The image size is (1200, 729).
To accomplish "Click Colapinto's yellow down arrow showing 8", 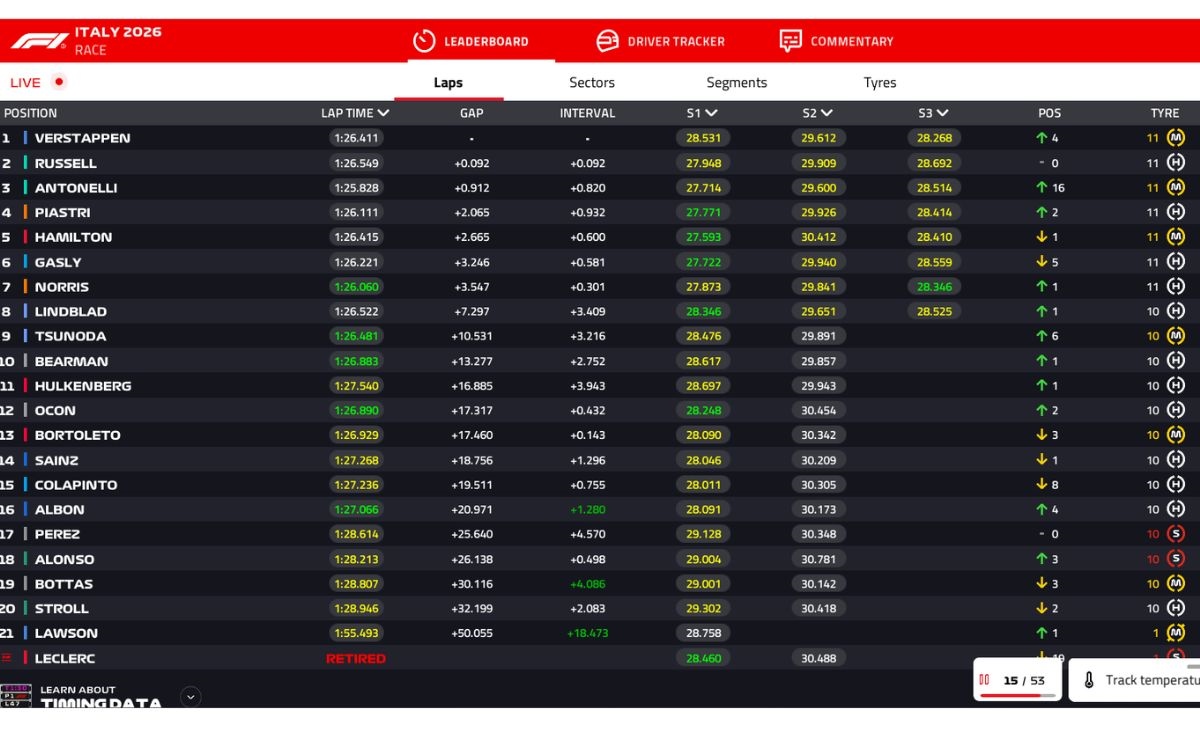I will (1041, 484).
